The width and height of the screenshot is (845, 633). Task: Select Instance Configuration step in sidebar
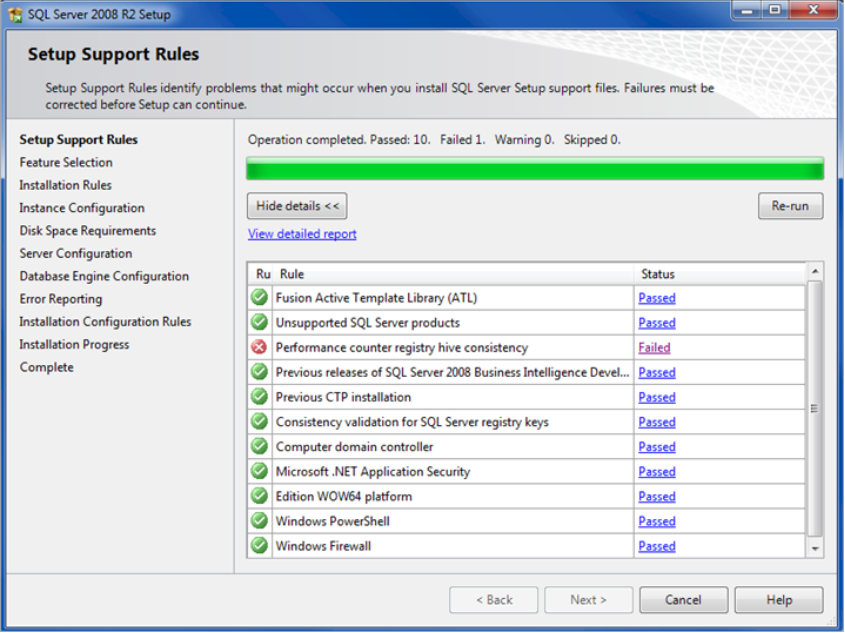[82, 208]
